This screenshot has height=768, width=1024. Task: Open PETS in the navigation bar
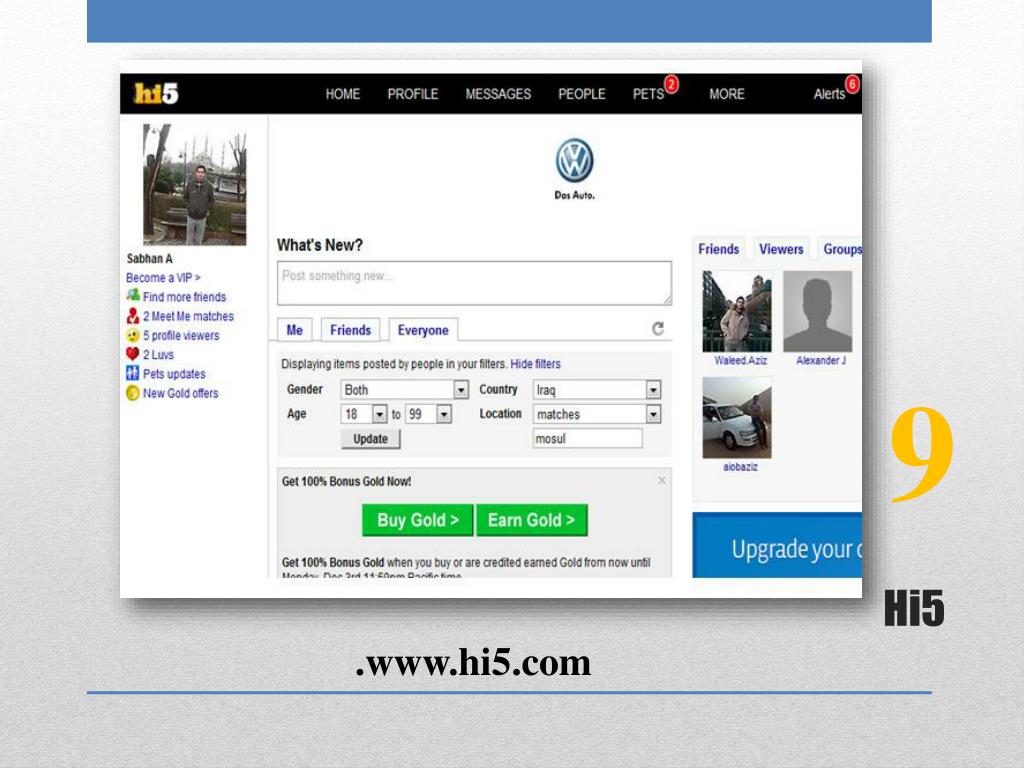click(x=648, y=94)
